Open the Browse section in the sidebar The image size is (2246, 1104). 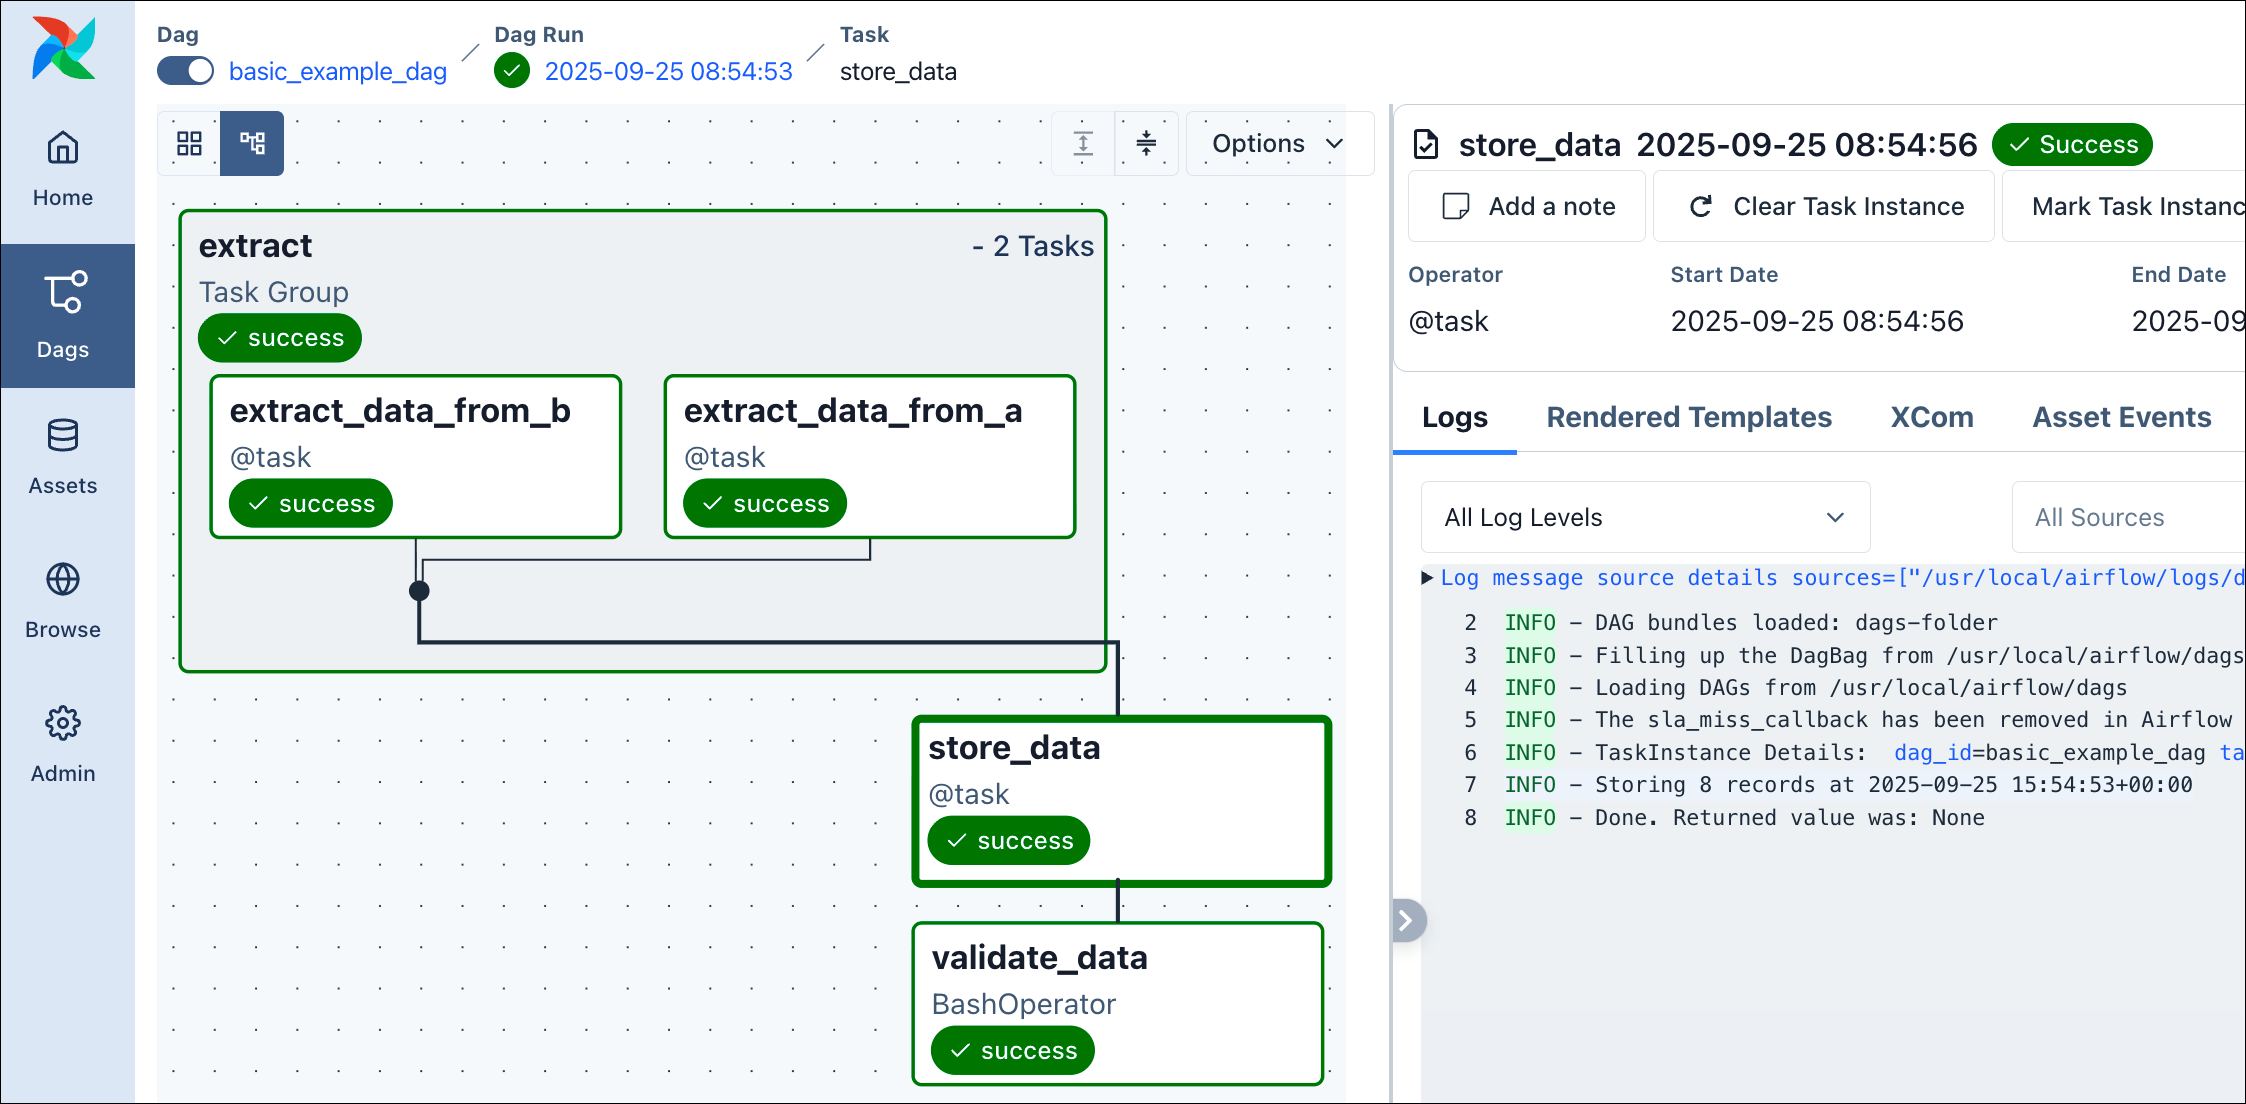pyautogui.click(x=63, y=598)
